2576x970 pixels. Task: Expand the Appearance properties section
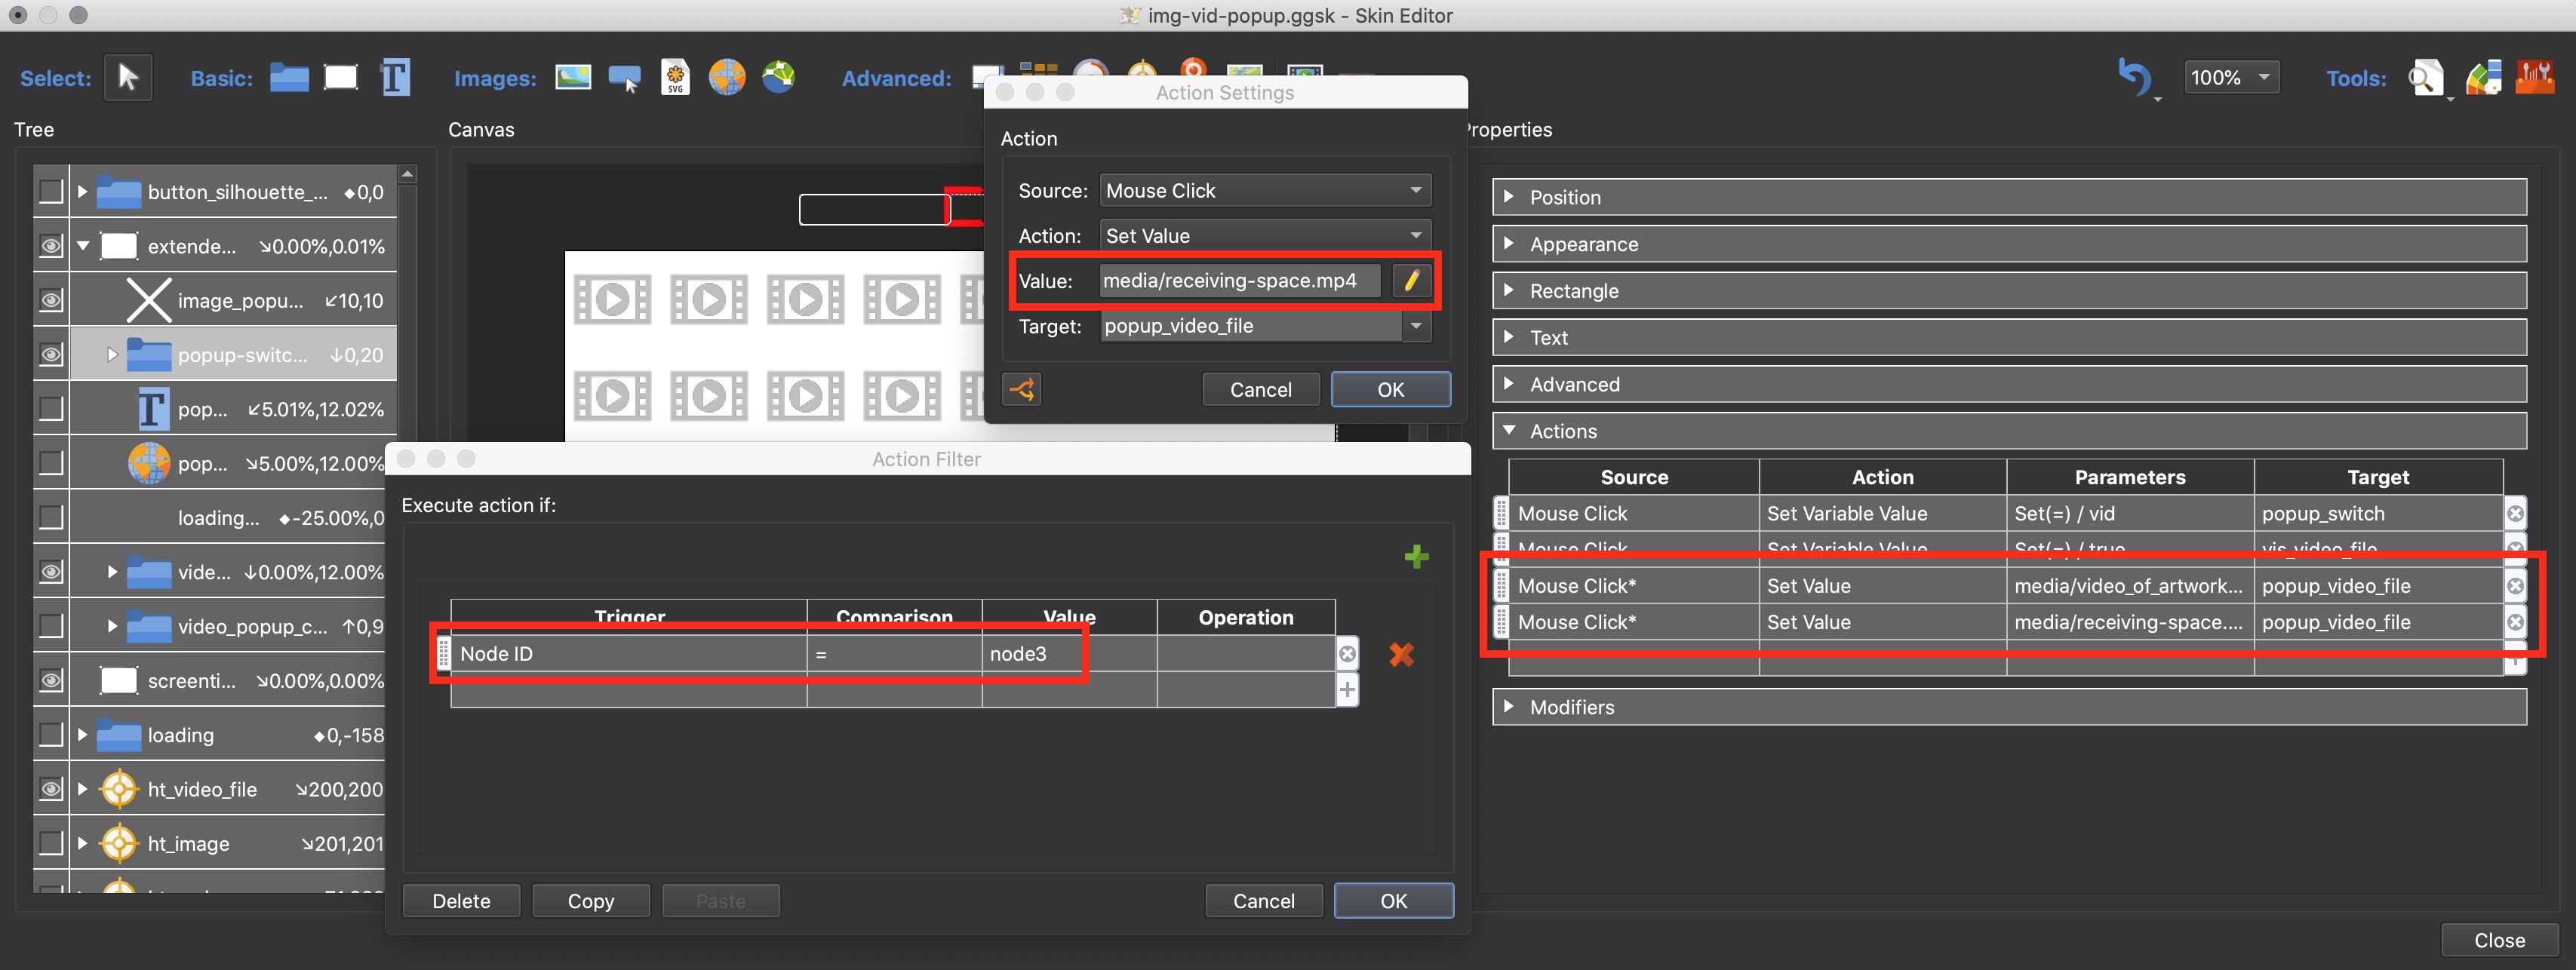(x=1509, y=244)
